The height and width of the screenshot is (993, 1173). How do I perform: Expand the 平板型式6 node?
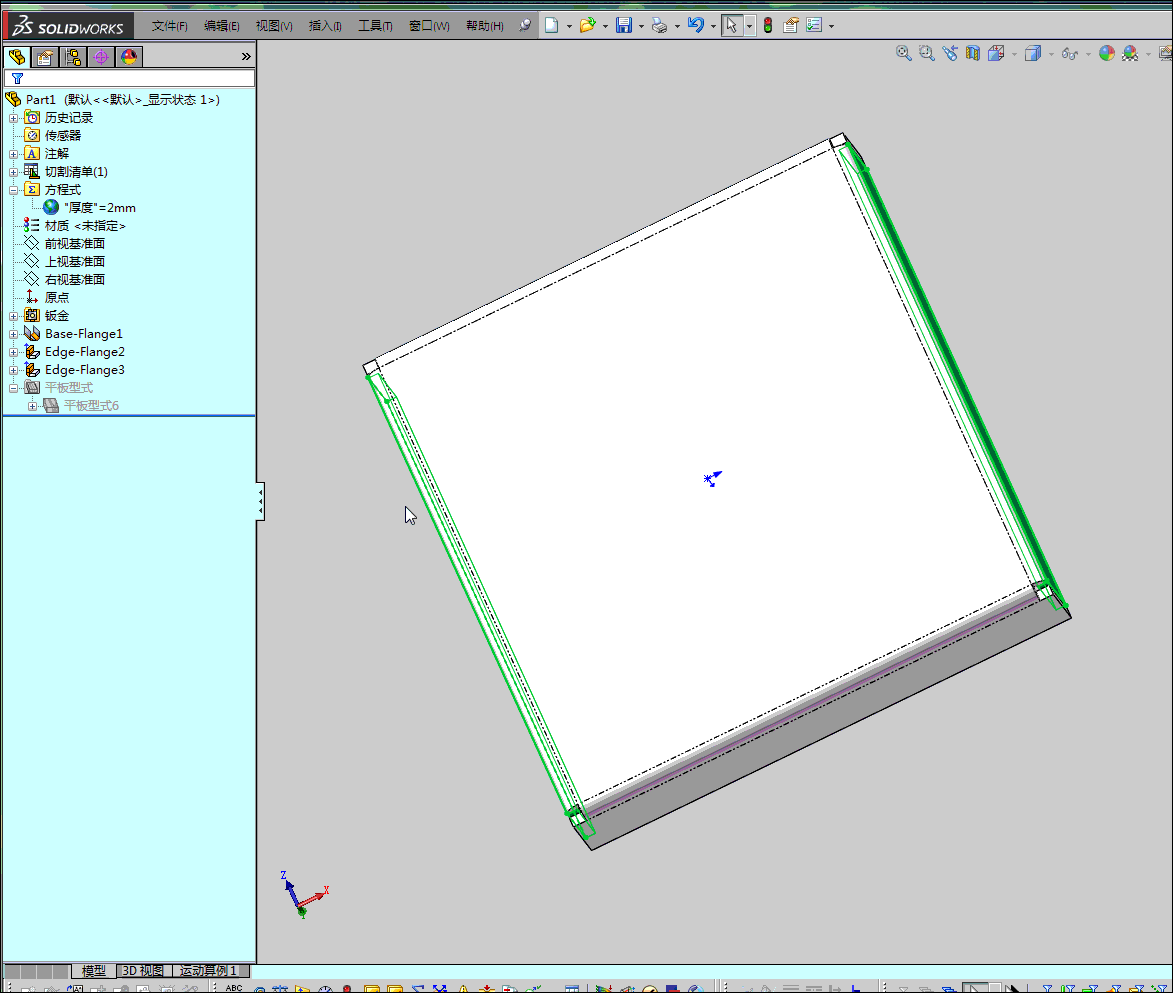tap(32, 406)
